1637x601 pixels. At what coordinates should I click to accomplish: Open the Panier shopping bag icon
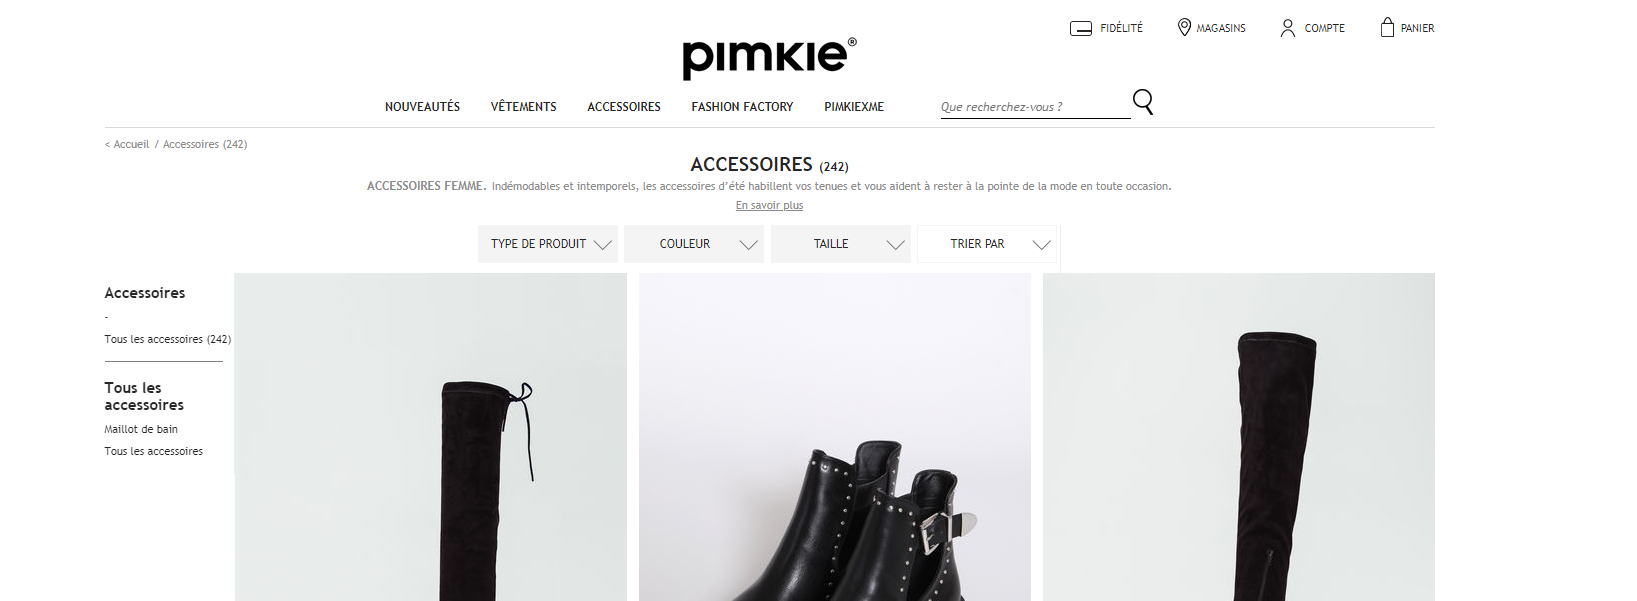[x=1387, y=27]
